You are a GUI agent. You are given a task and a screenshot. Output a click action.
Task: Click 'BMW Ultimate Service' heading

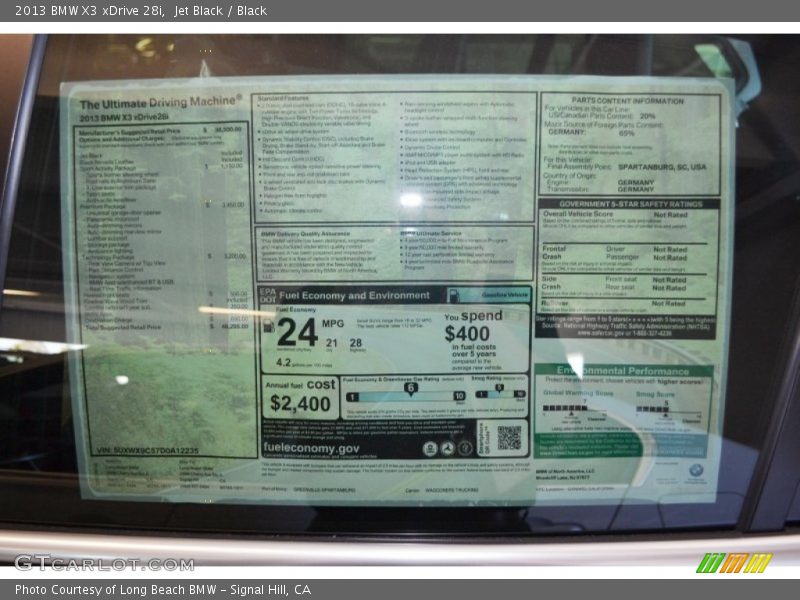(431, 233)
